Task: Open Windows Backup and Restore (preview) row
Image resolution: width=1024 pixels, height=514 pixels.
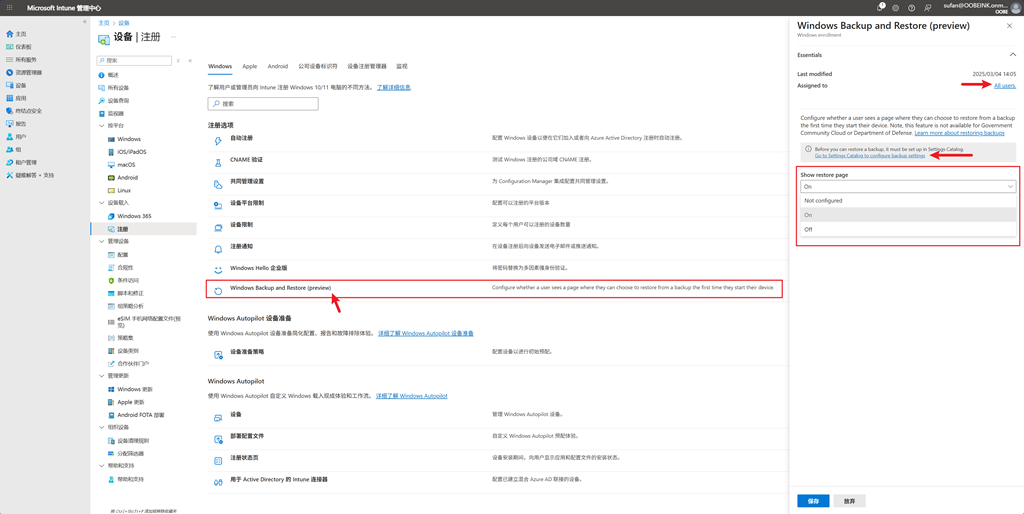Action: pyautogui.click(x=494, y=288)
